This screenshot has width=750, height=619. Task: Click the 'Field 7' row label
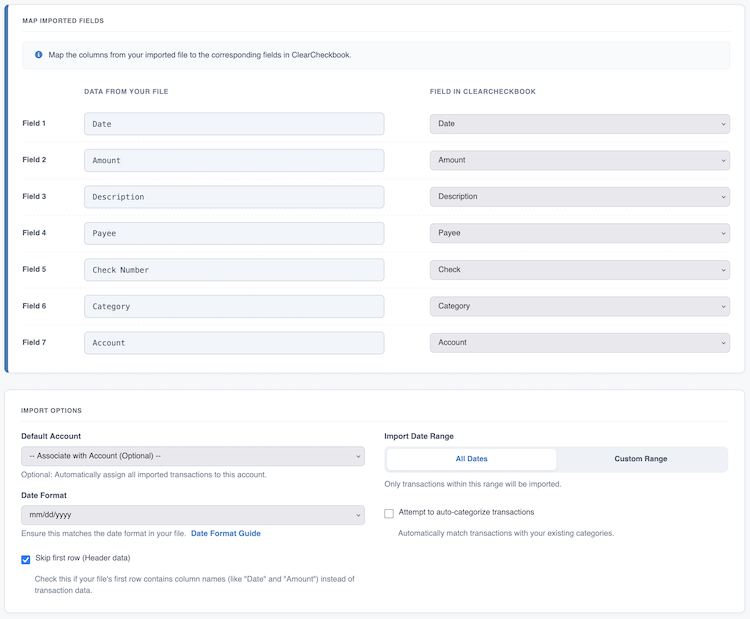coord(34,343)
